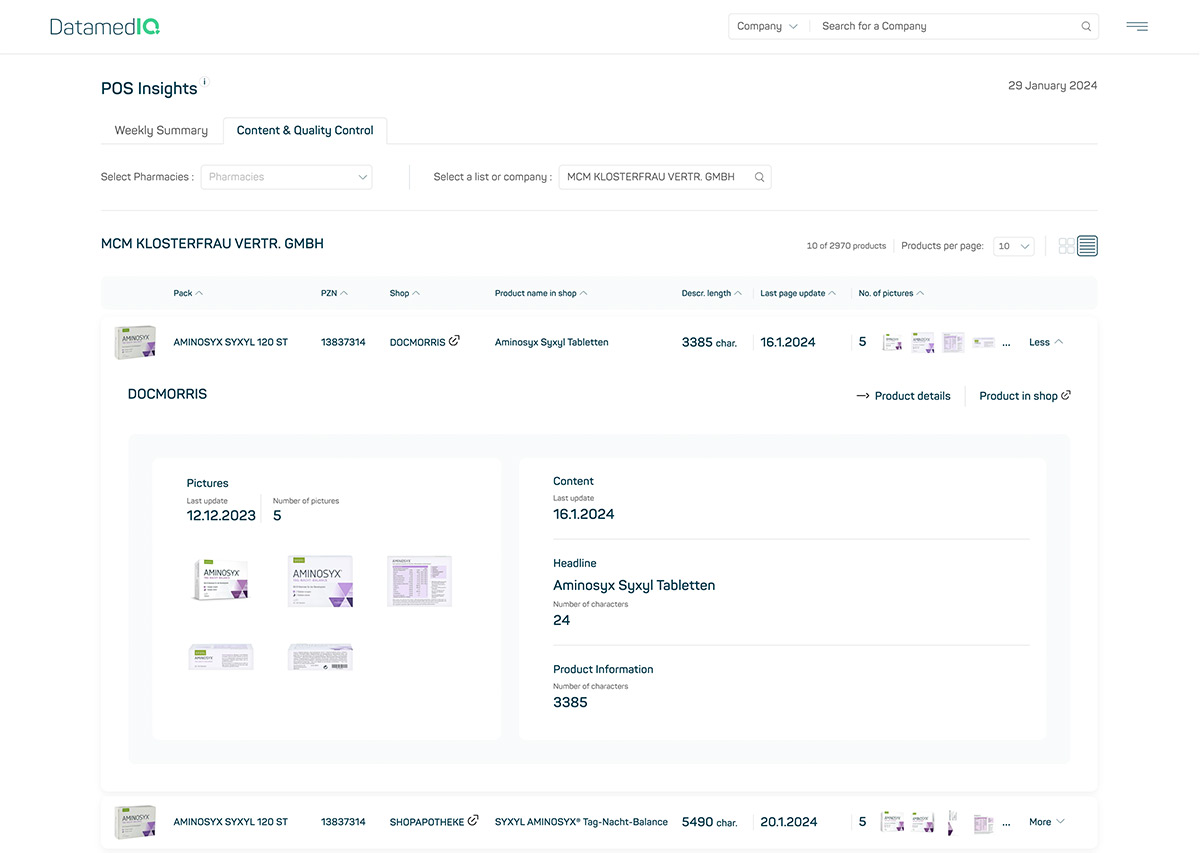Image resolution: width=1200 pixels, height=853 pixels.
Task: Click '29 January 2024' date
Action: pyautogui.click(x=1052, y=86)
